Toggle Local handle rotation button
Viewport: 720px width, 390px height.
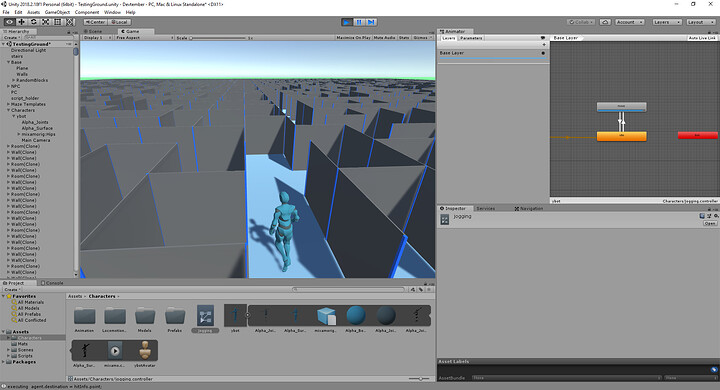[x=119, y=22]
